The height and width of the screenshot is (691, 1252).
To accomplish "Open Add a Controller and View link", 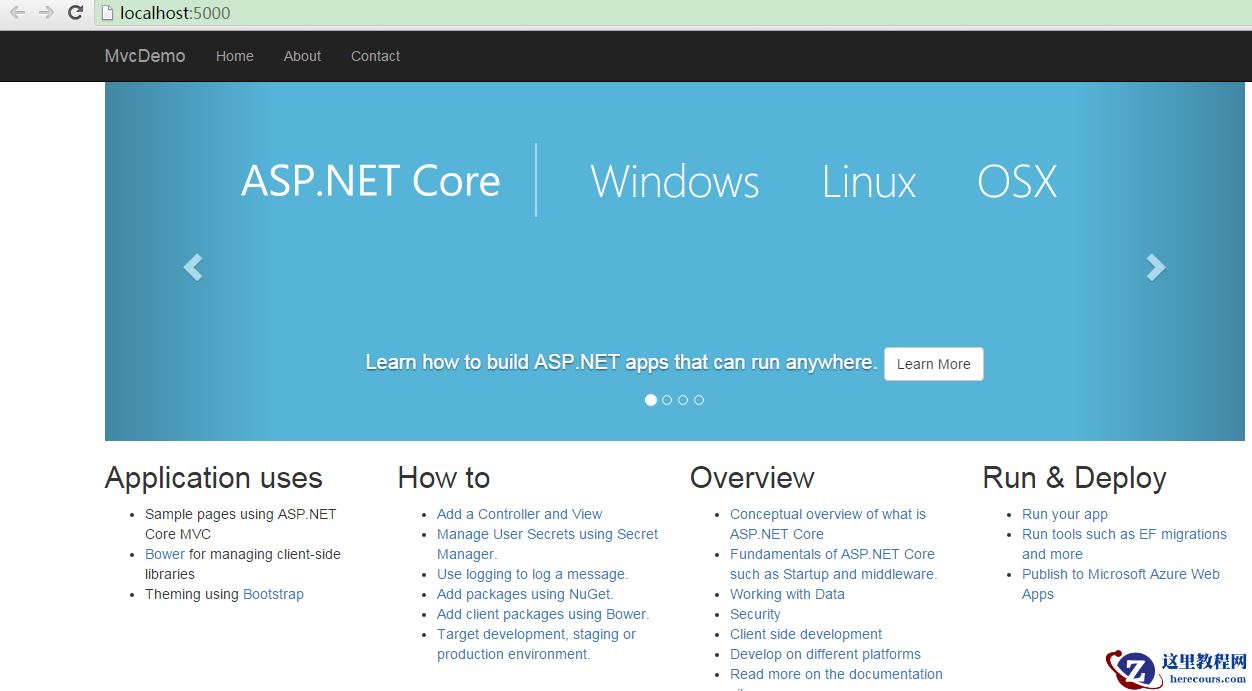I will [519, 514].
